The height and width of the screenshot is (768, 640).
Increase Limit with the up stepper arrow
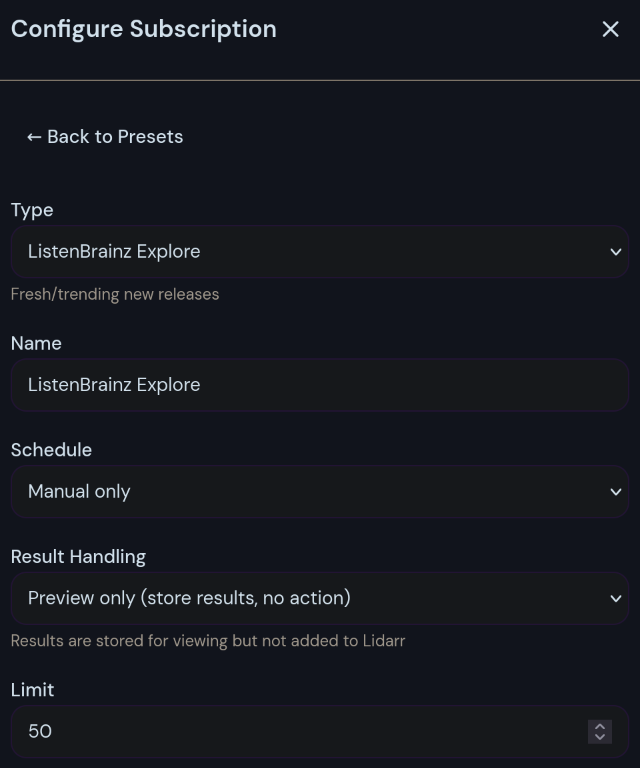coord(600,726)
